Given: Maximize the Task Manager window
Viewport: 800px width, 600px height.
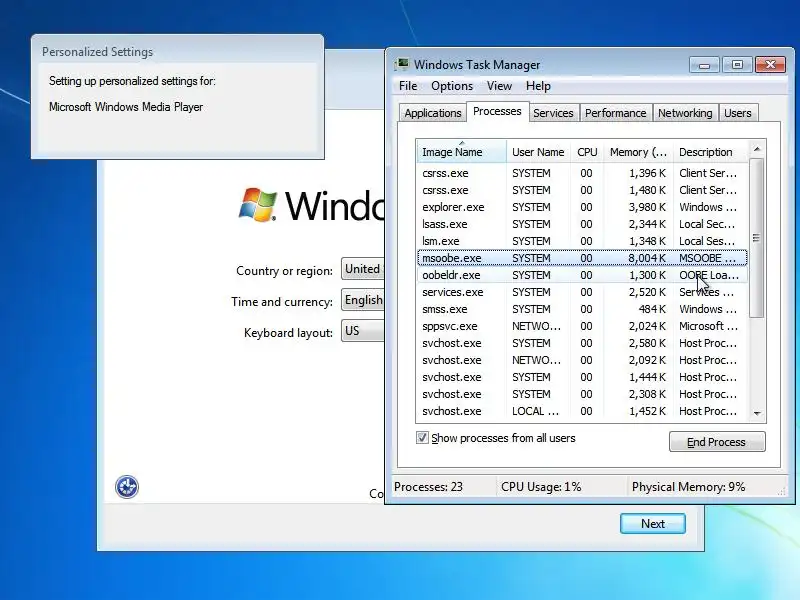Looking at the screenshot, I should click(x=737, y=65).
